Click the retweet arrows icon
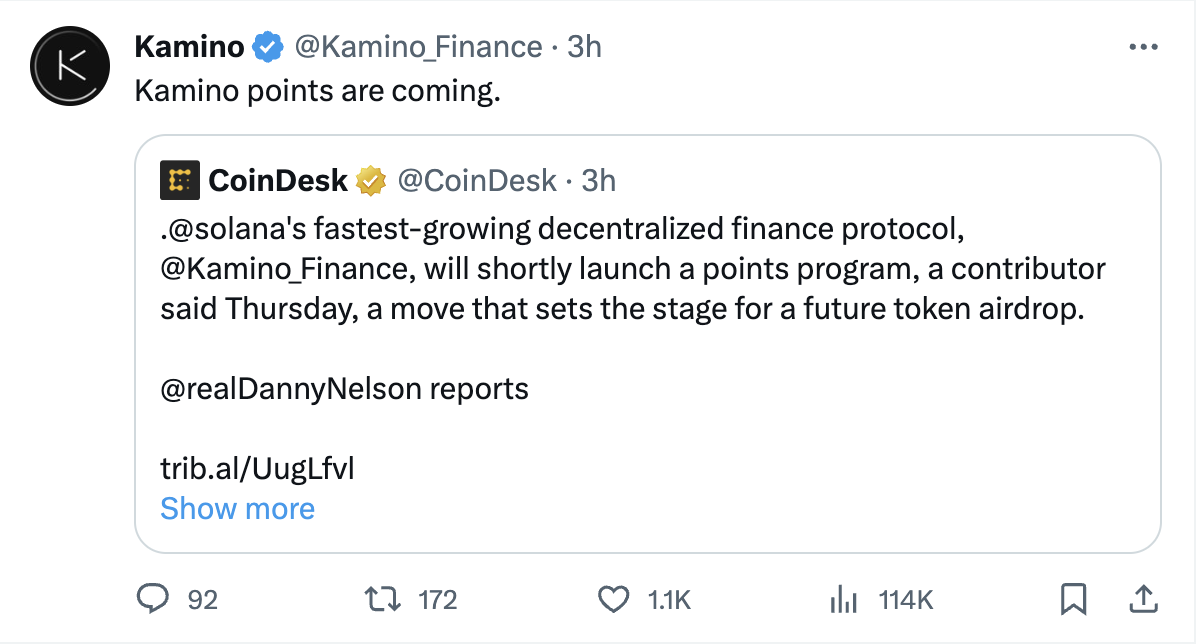The width and height of the screenshot is (1198, 644). click(384, 599)
